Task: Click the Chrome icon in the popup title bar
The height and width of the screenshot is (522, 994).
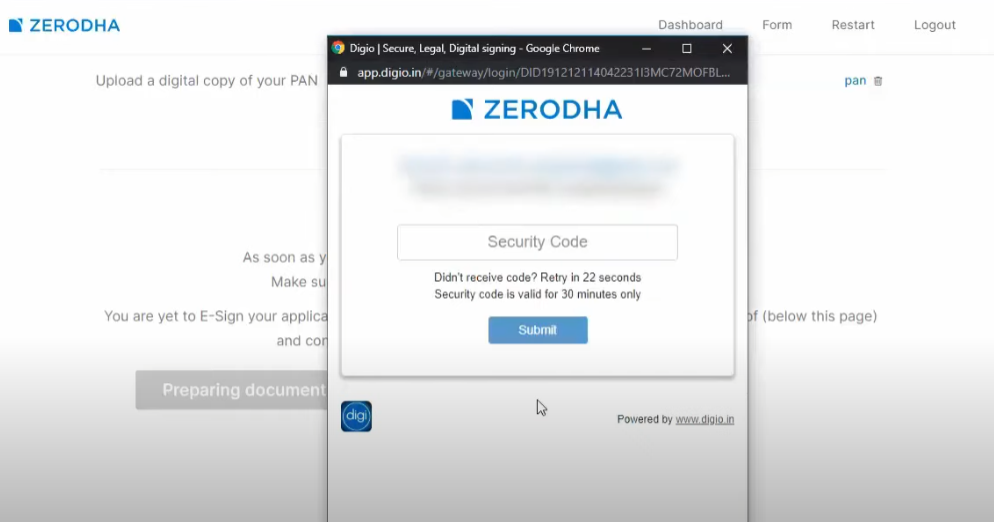Action: (x=338, y=48)
